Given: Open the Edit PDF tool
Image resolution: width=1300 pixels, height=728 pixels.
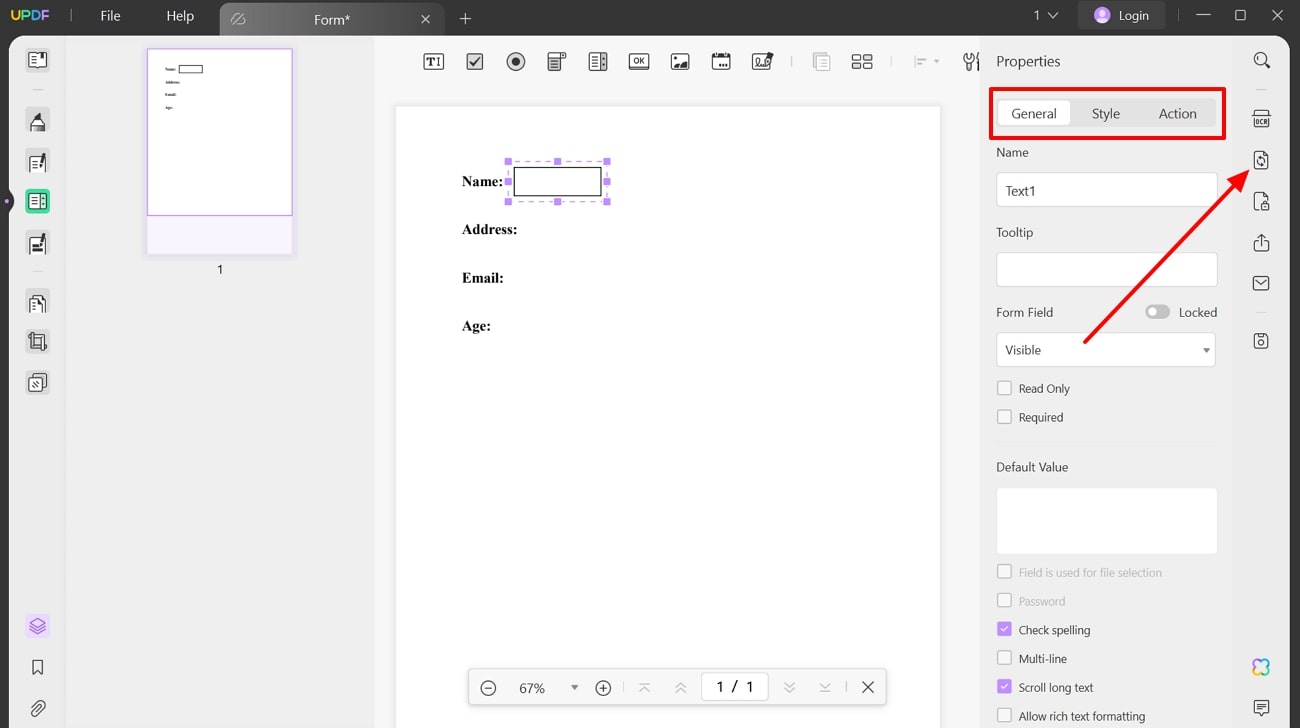Looking at the screenshot, I should (38, 162).
